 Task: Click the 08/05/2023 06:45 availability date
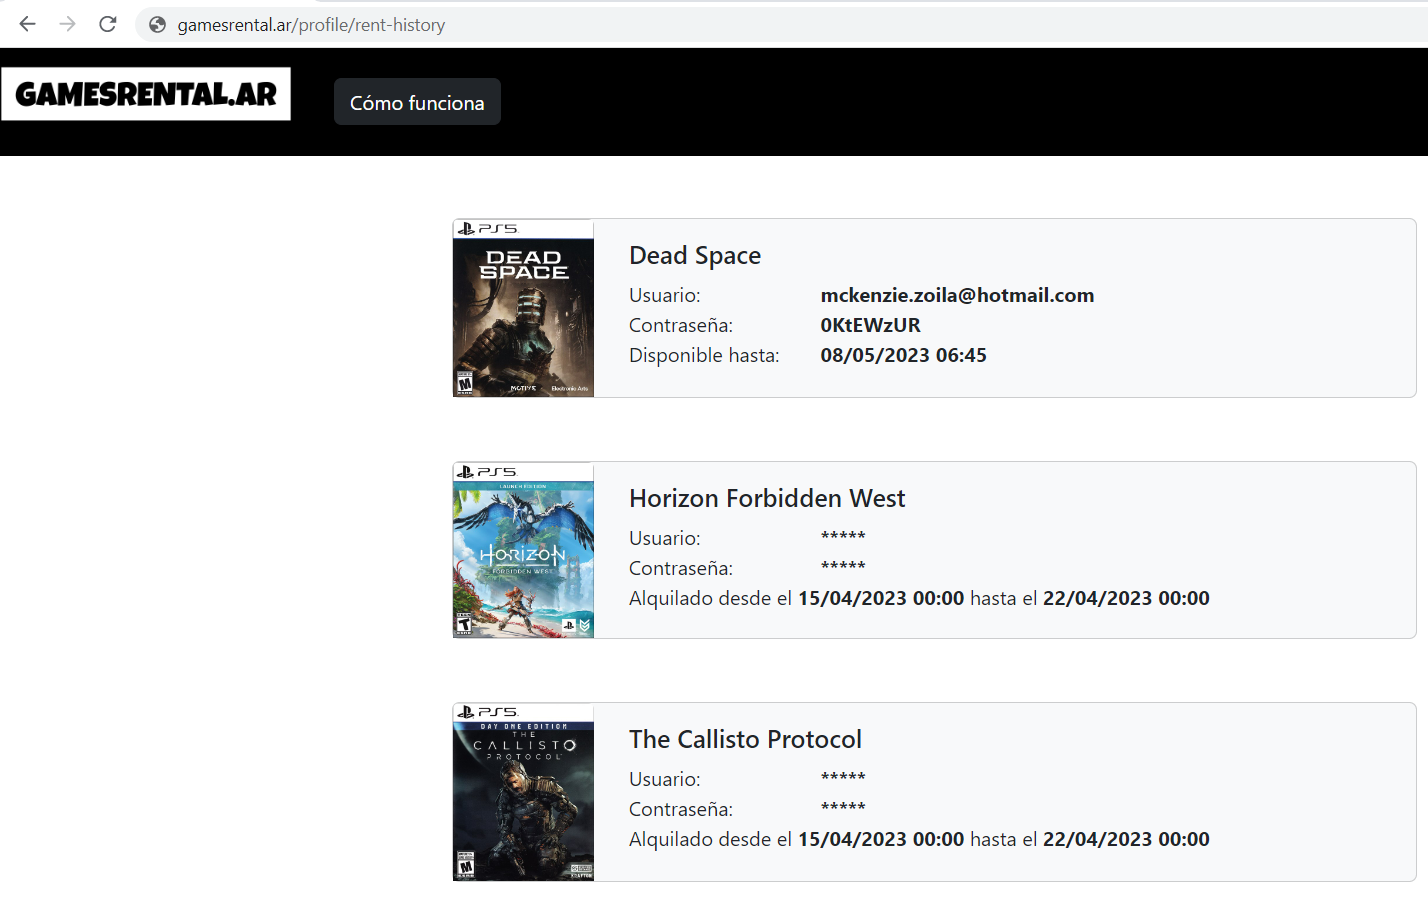903,355
